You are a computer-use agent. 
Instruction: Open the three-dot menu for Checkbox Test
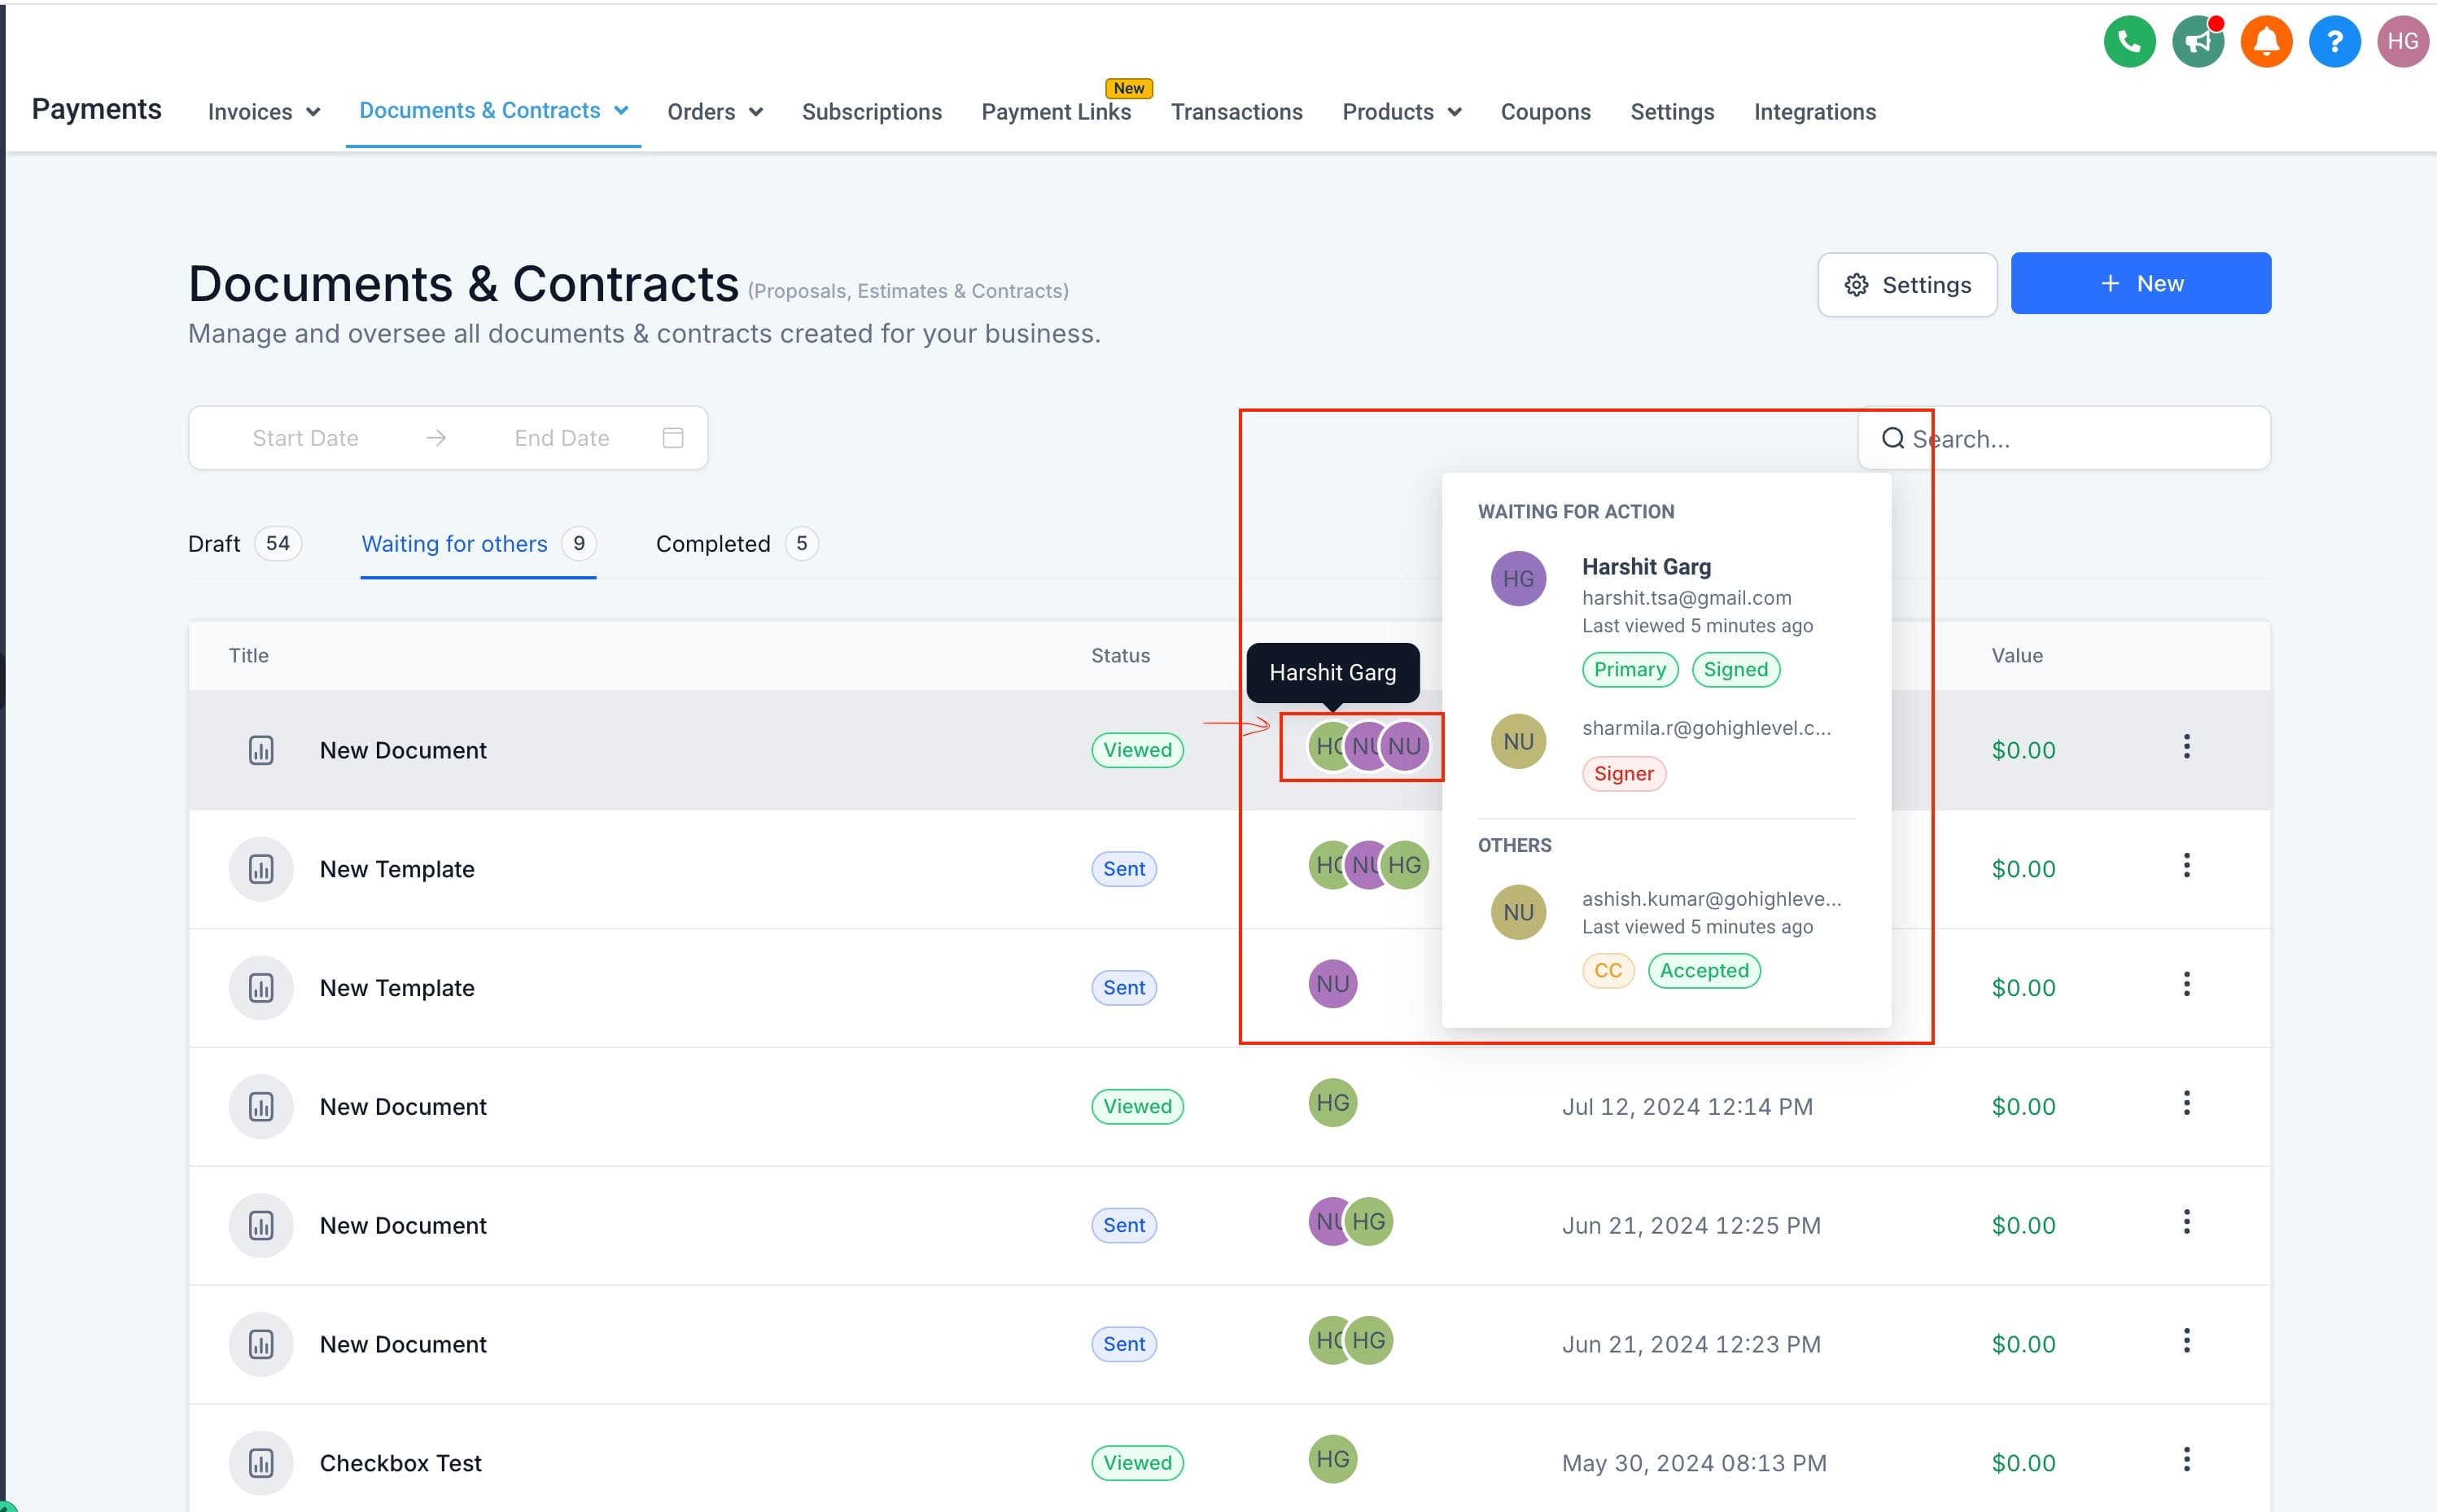[x=2186, y=1460]
